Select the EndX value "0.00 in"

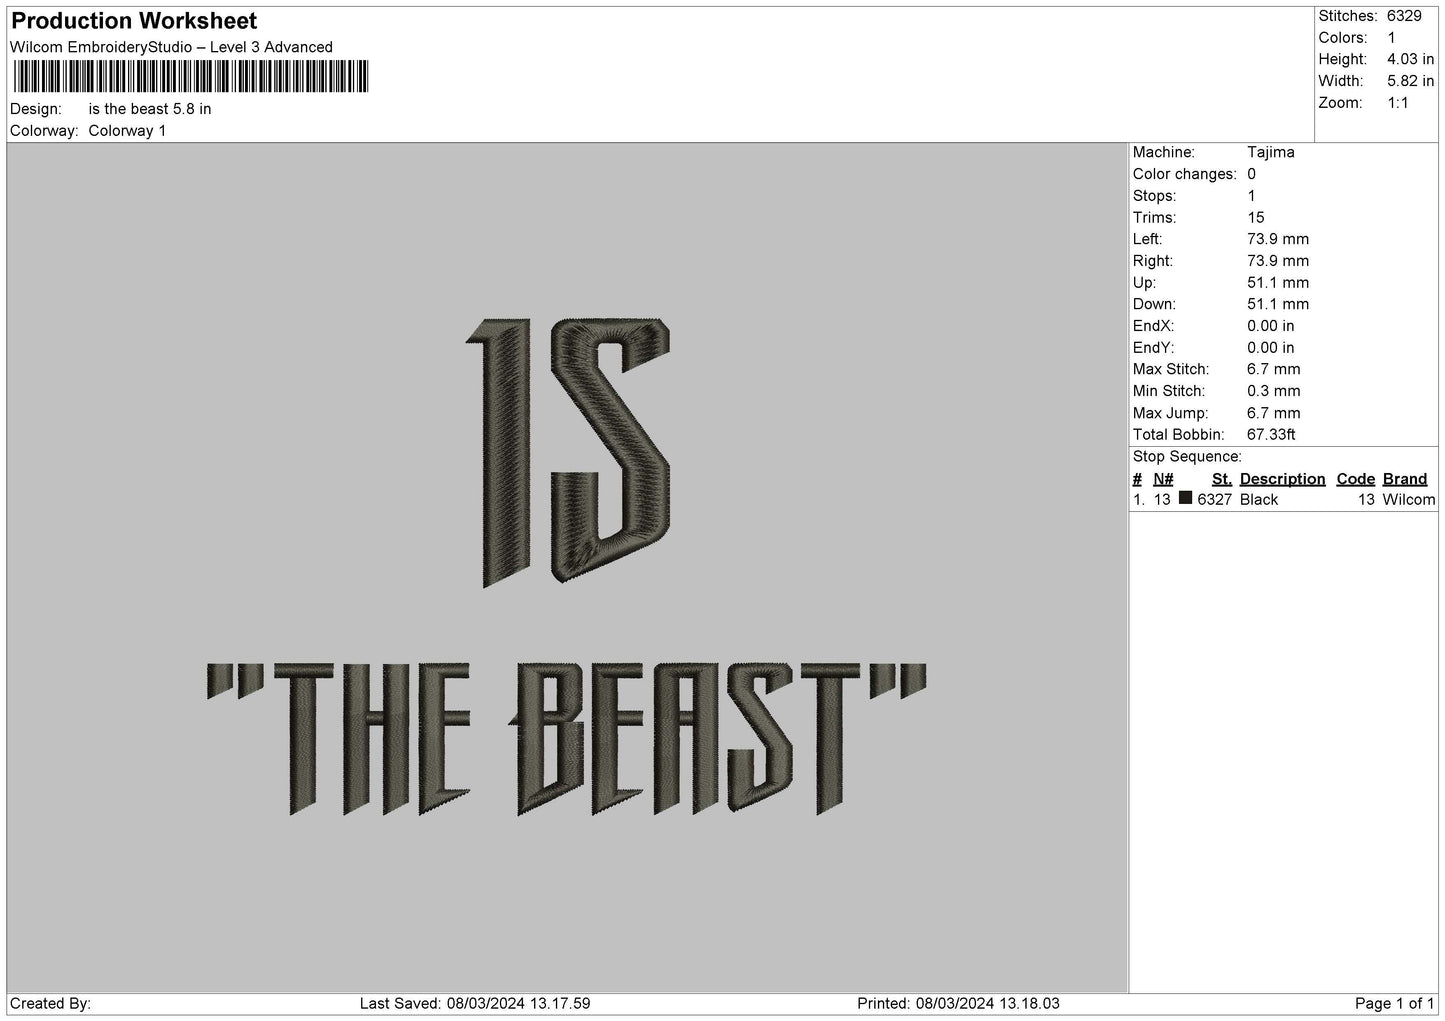[x=1271, y=326]
